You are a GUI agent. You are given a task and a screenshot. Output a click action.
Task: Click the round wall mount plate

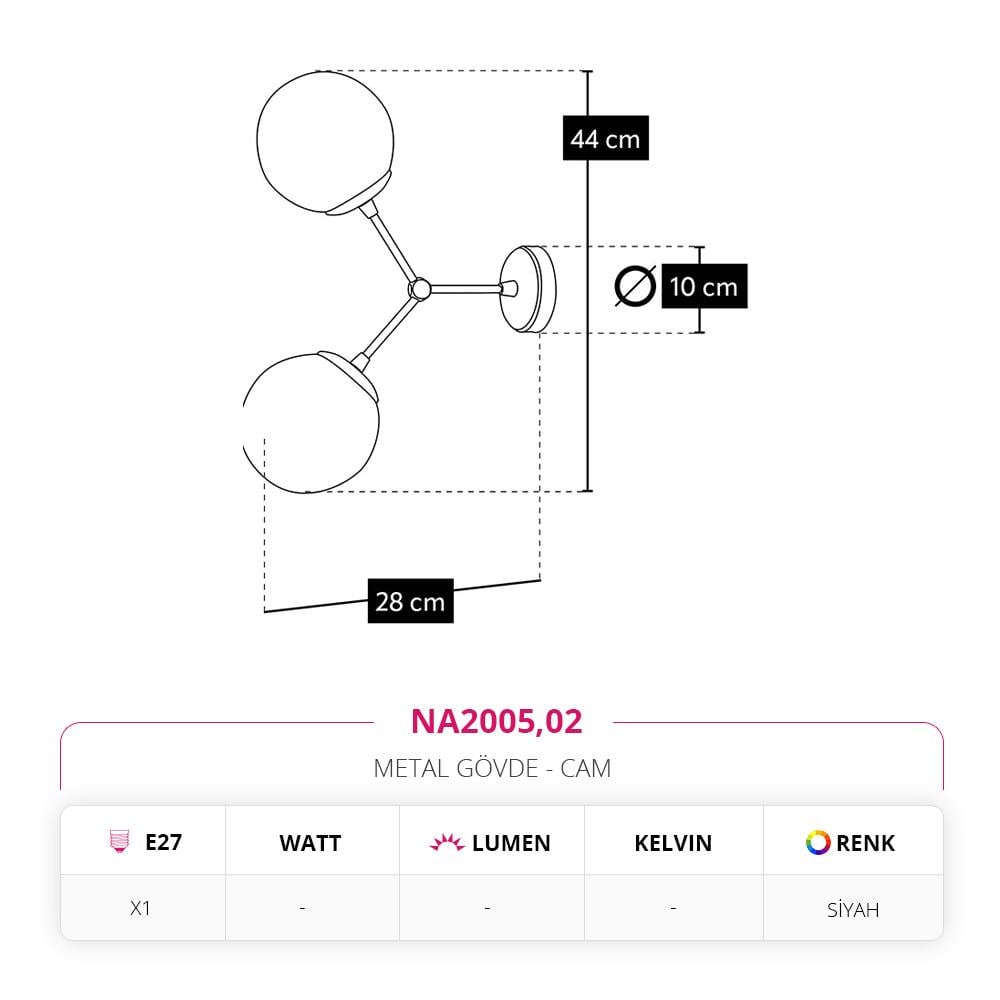tap(527, 290)
